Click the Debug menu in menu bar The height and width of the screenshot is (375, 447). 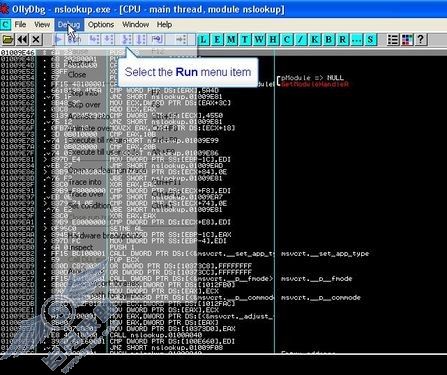69,25
